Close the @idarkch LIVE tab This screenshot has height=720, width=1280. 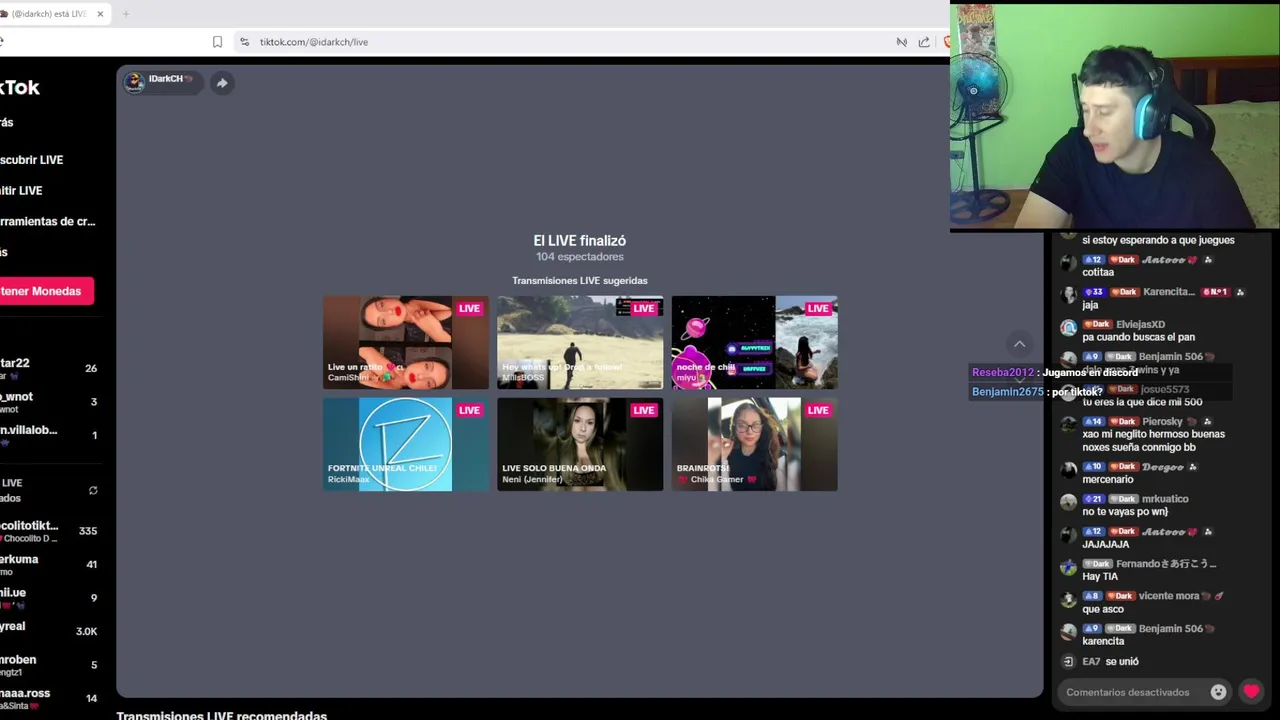[100, 14]
